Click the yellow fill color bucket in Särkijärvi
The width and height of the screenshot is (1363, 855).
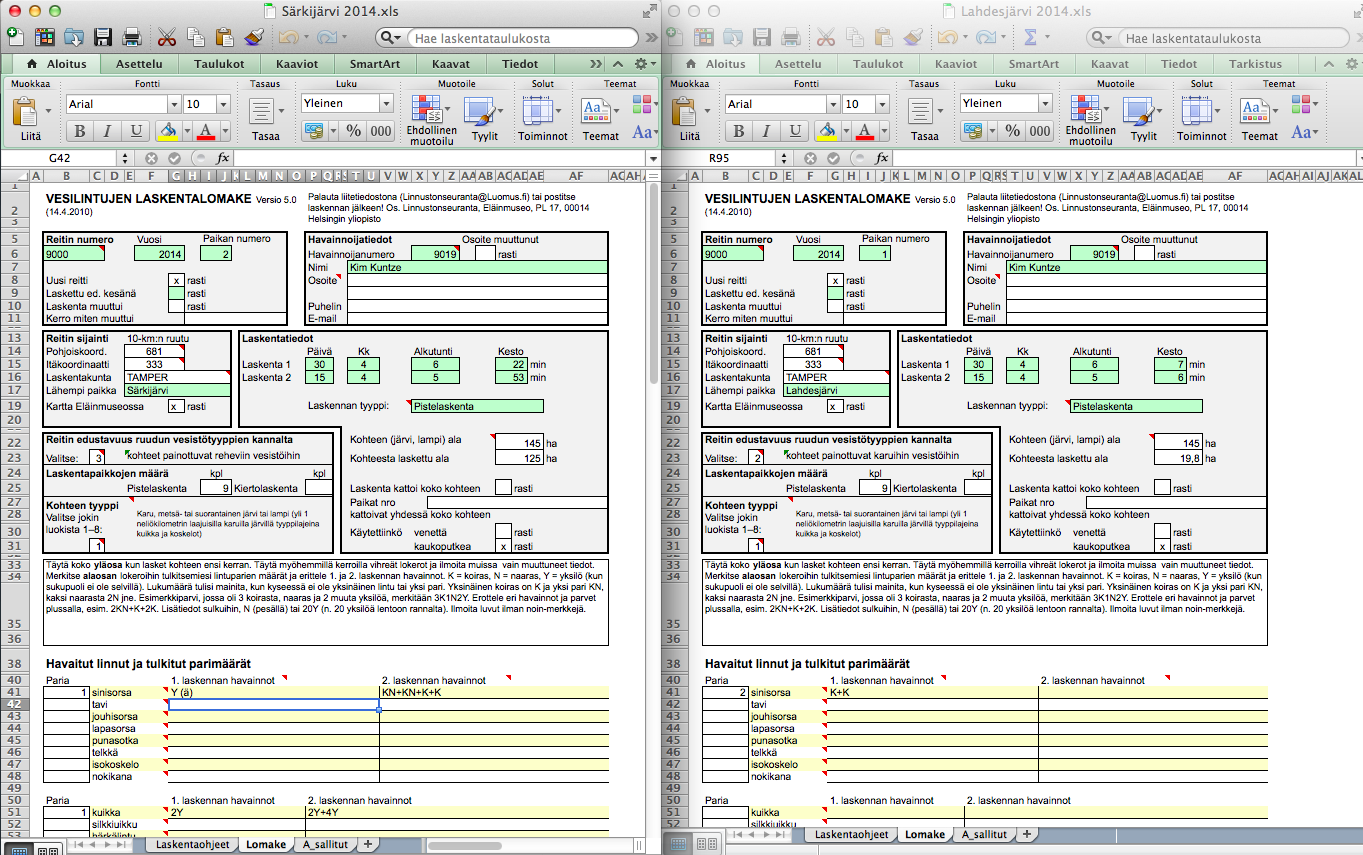(x=168, y=131)
